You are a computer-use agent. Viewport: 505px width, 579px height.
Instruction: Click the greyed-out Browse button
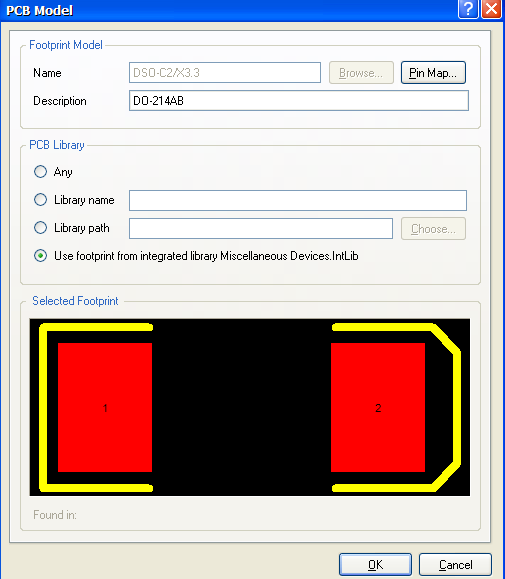361,73
